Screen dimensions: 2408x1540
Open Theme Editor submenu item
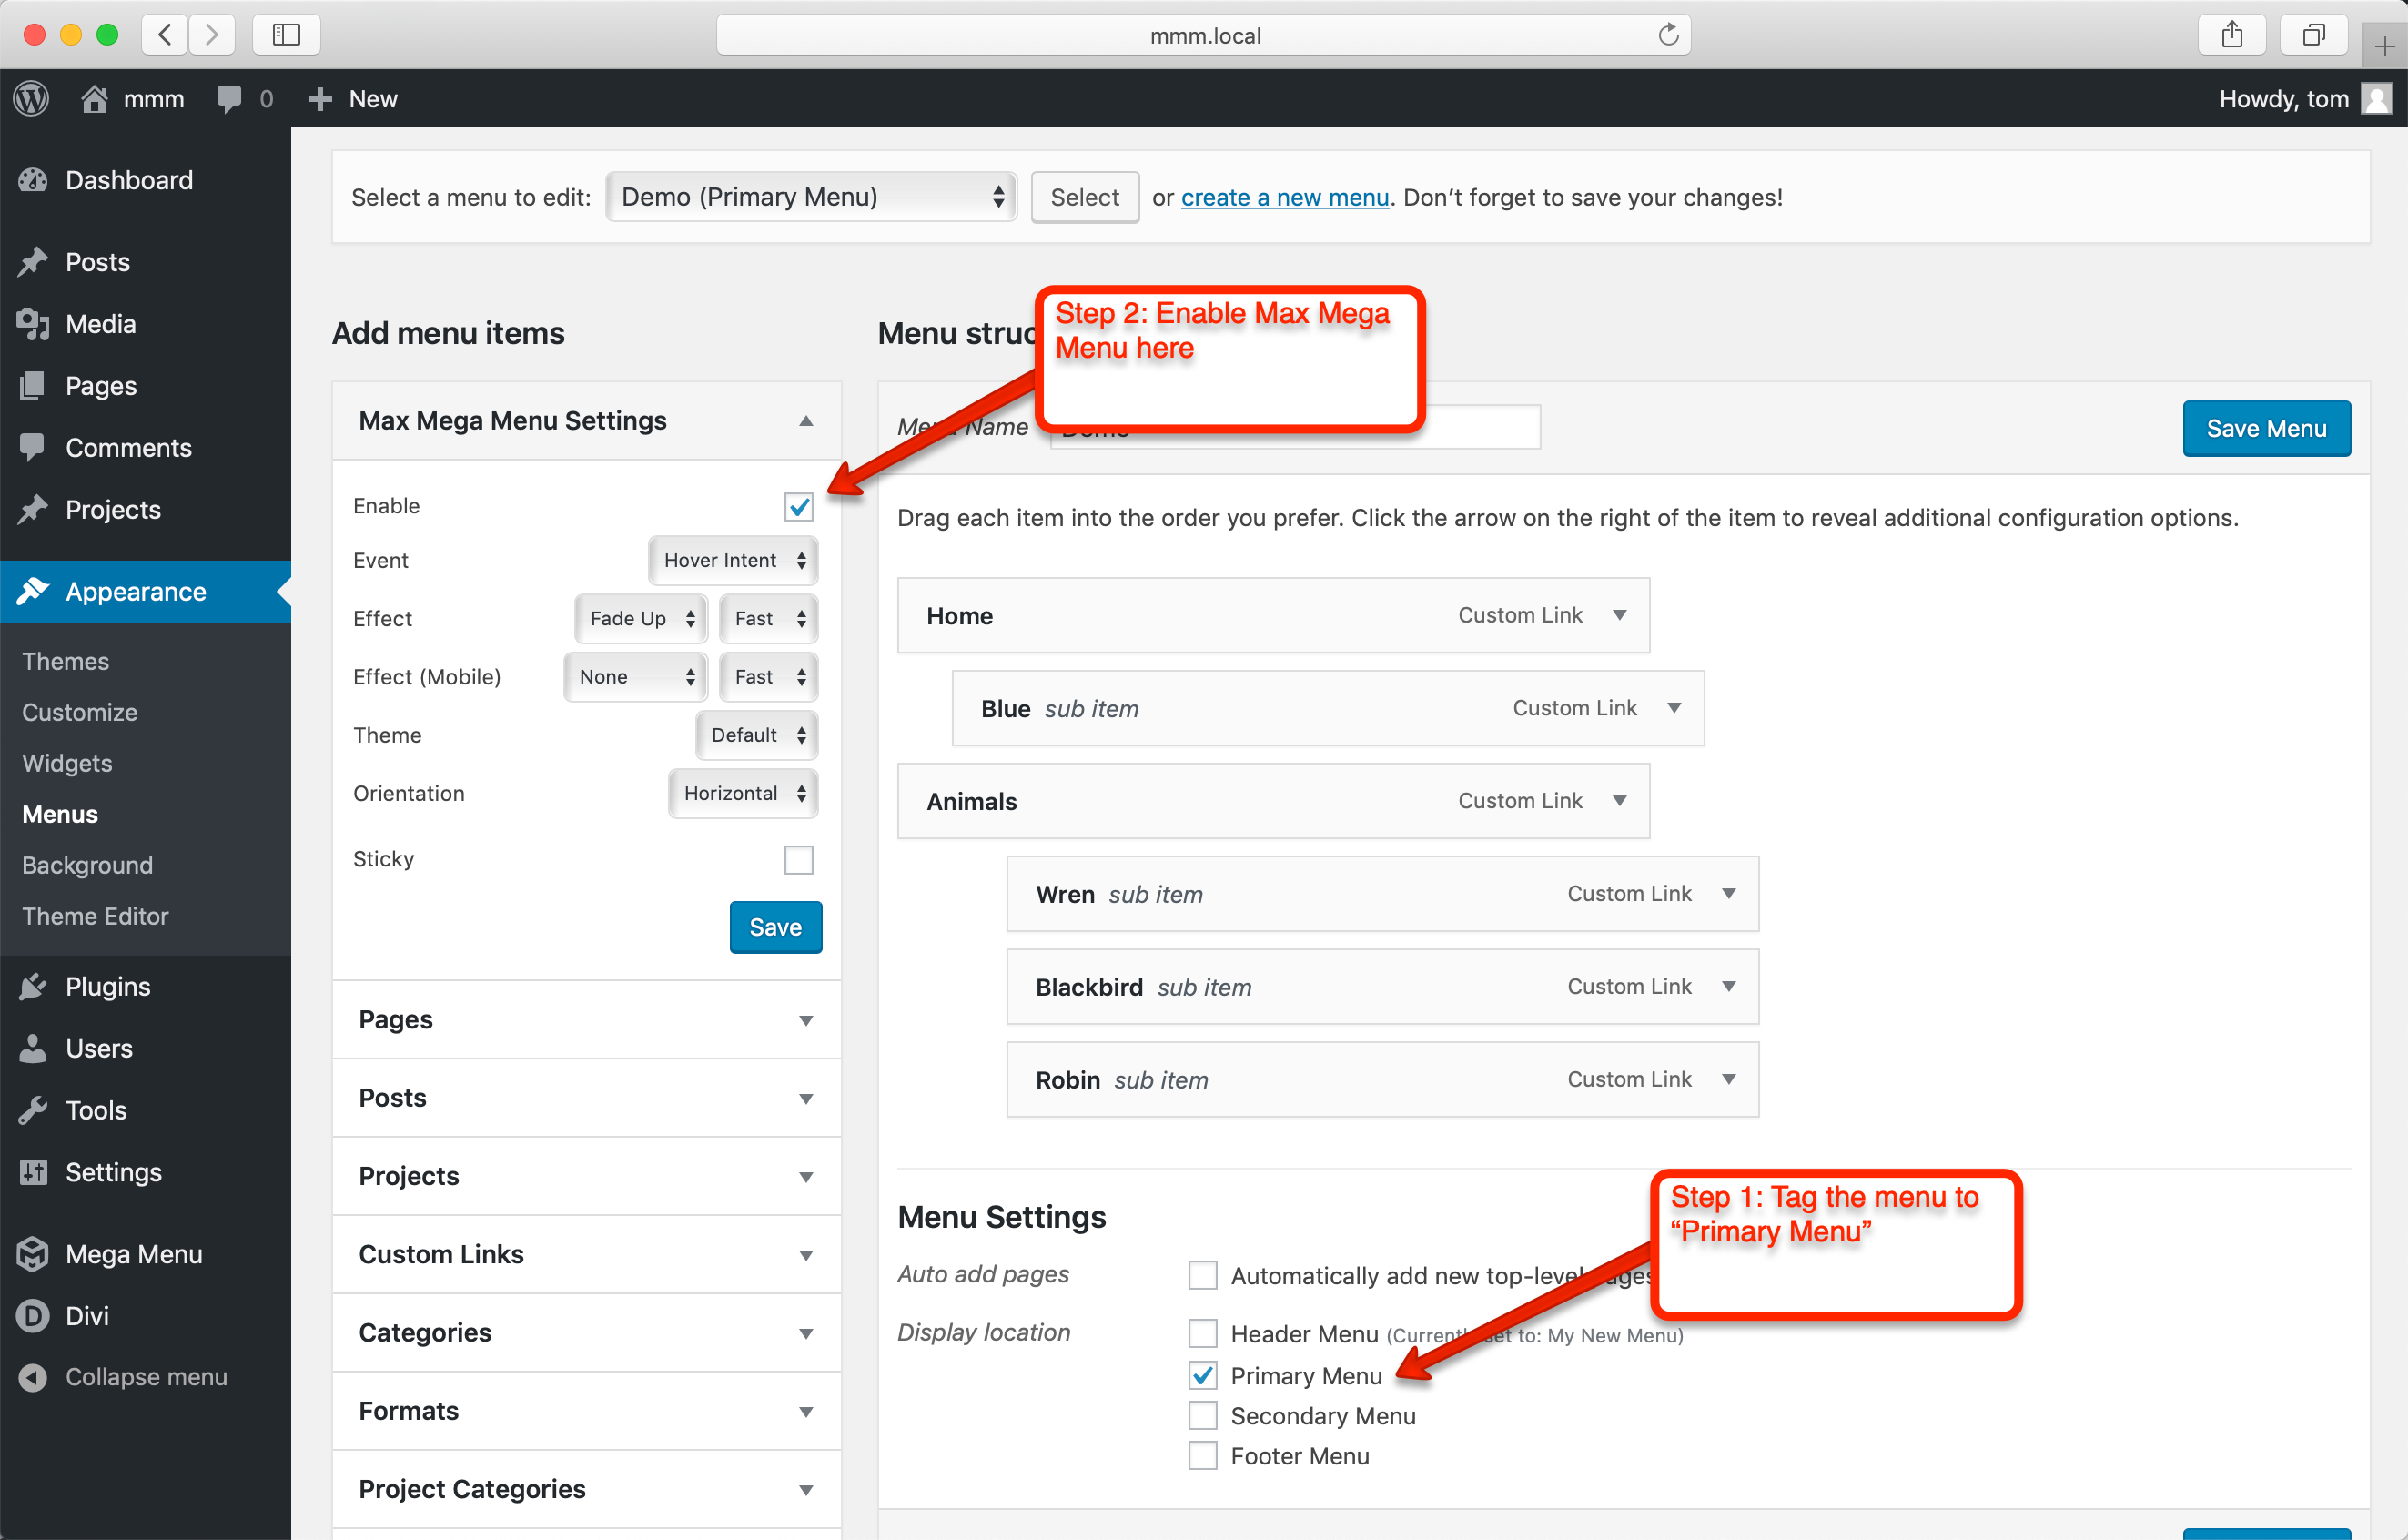(x=95, y=916)
